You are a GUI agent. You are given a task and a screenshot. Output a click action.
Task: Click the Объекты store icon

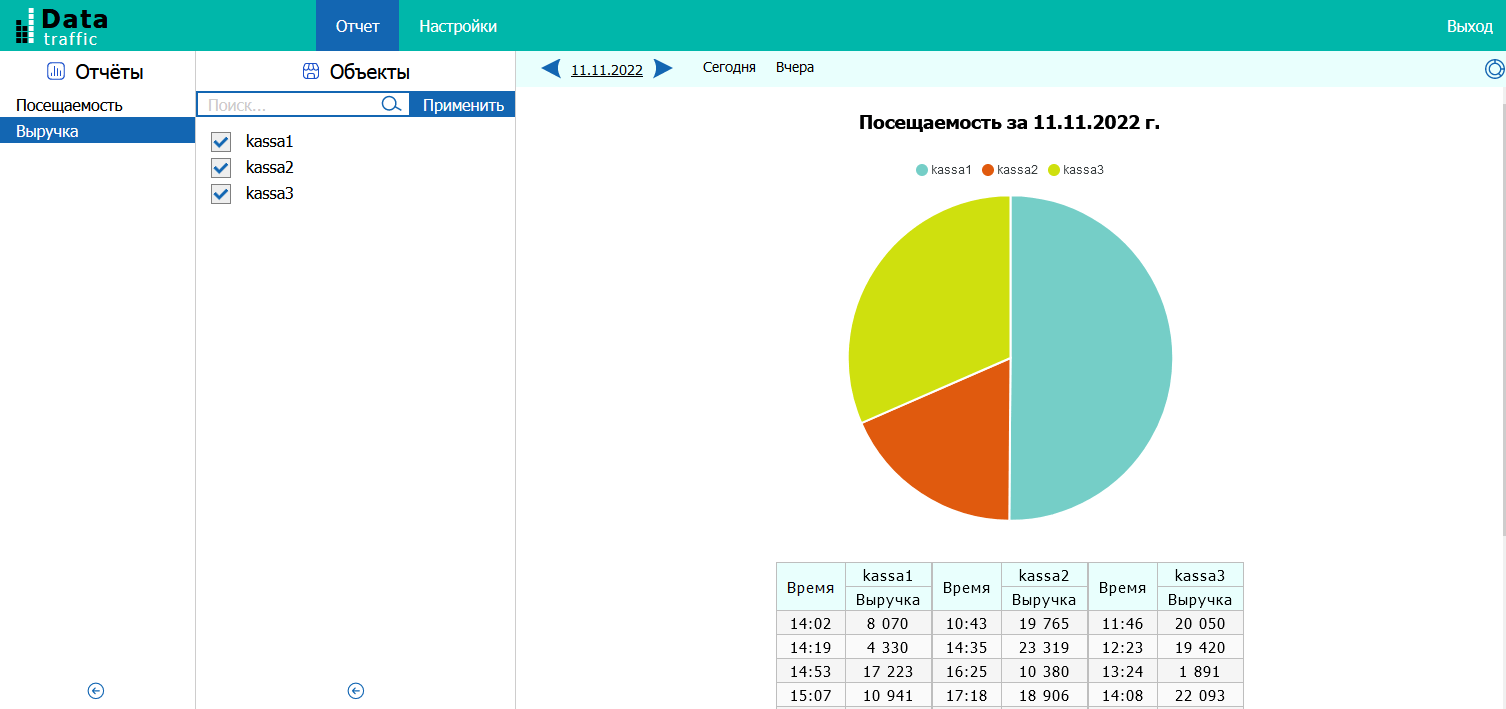(311, 71)
